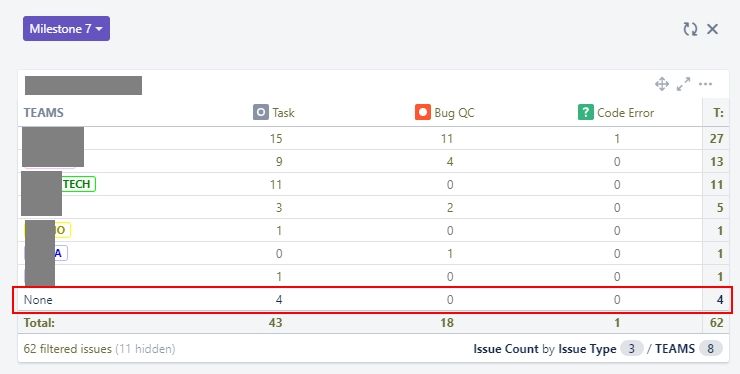This screenshot has width=740, height=374.
Task: Click row total 5
Action: (x=720, y=207)
